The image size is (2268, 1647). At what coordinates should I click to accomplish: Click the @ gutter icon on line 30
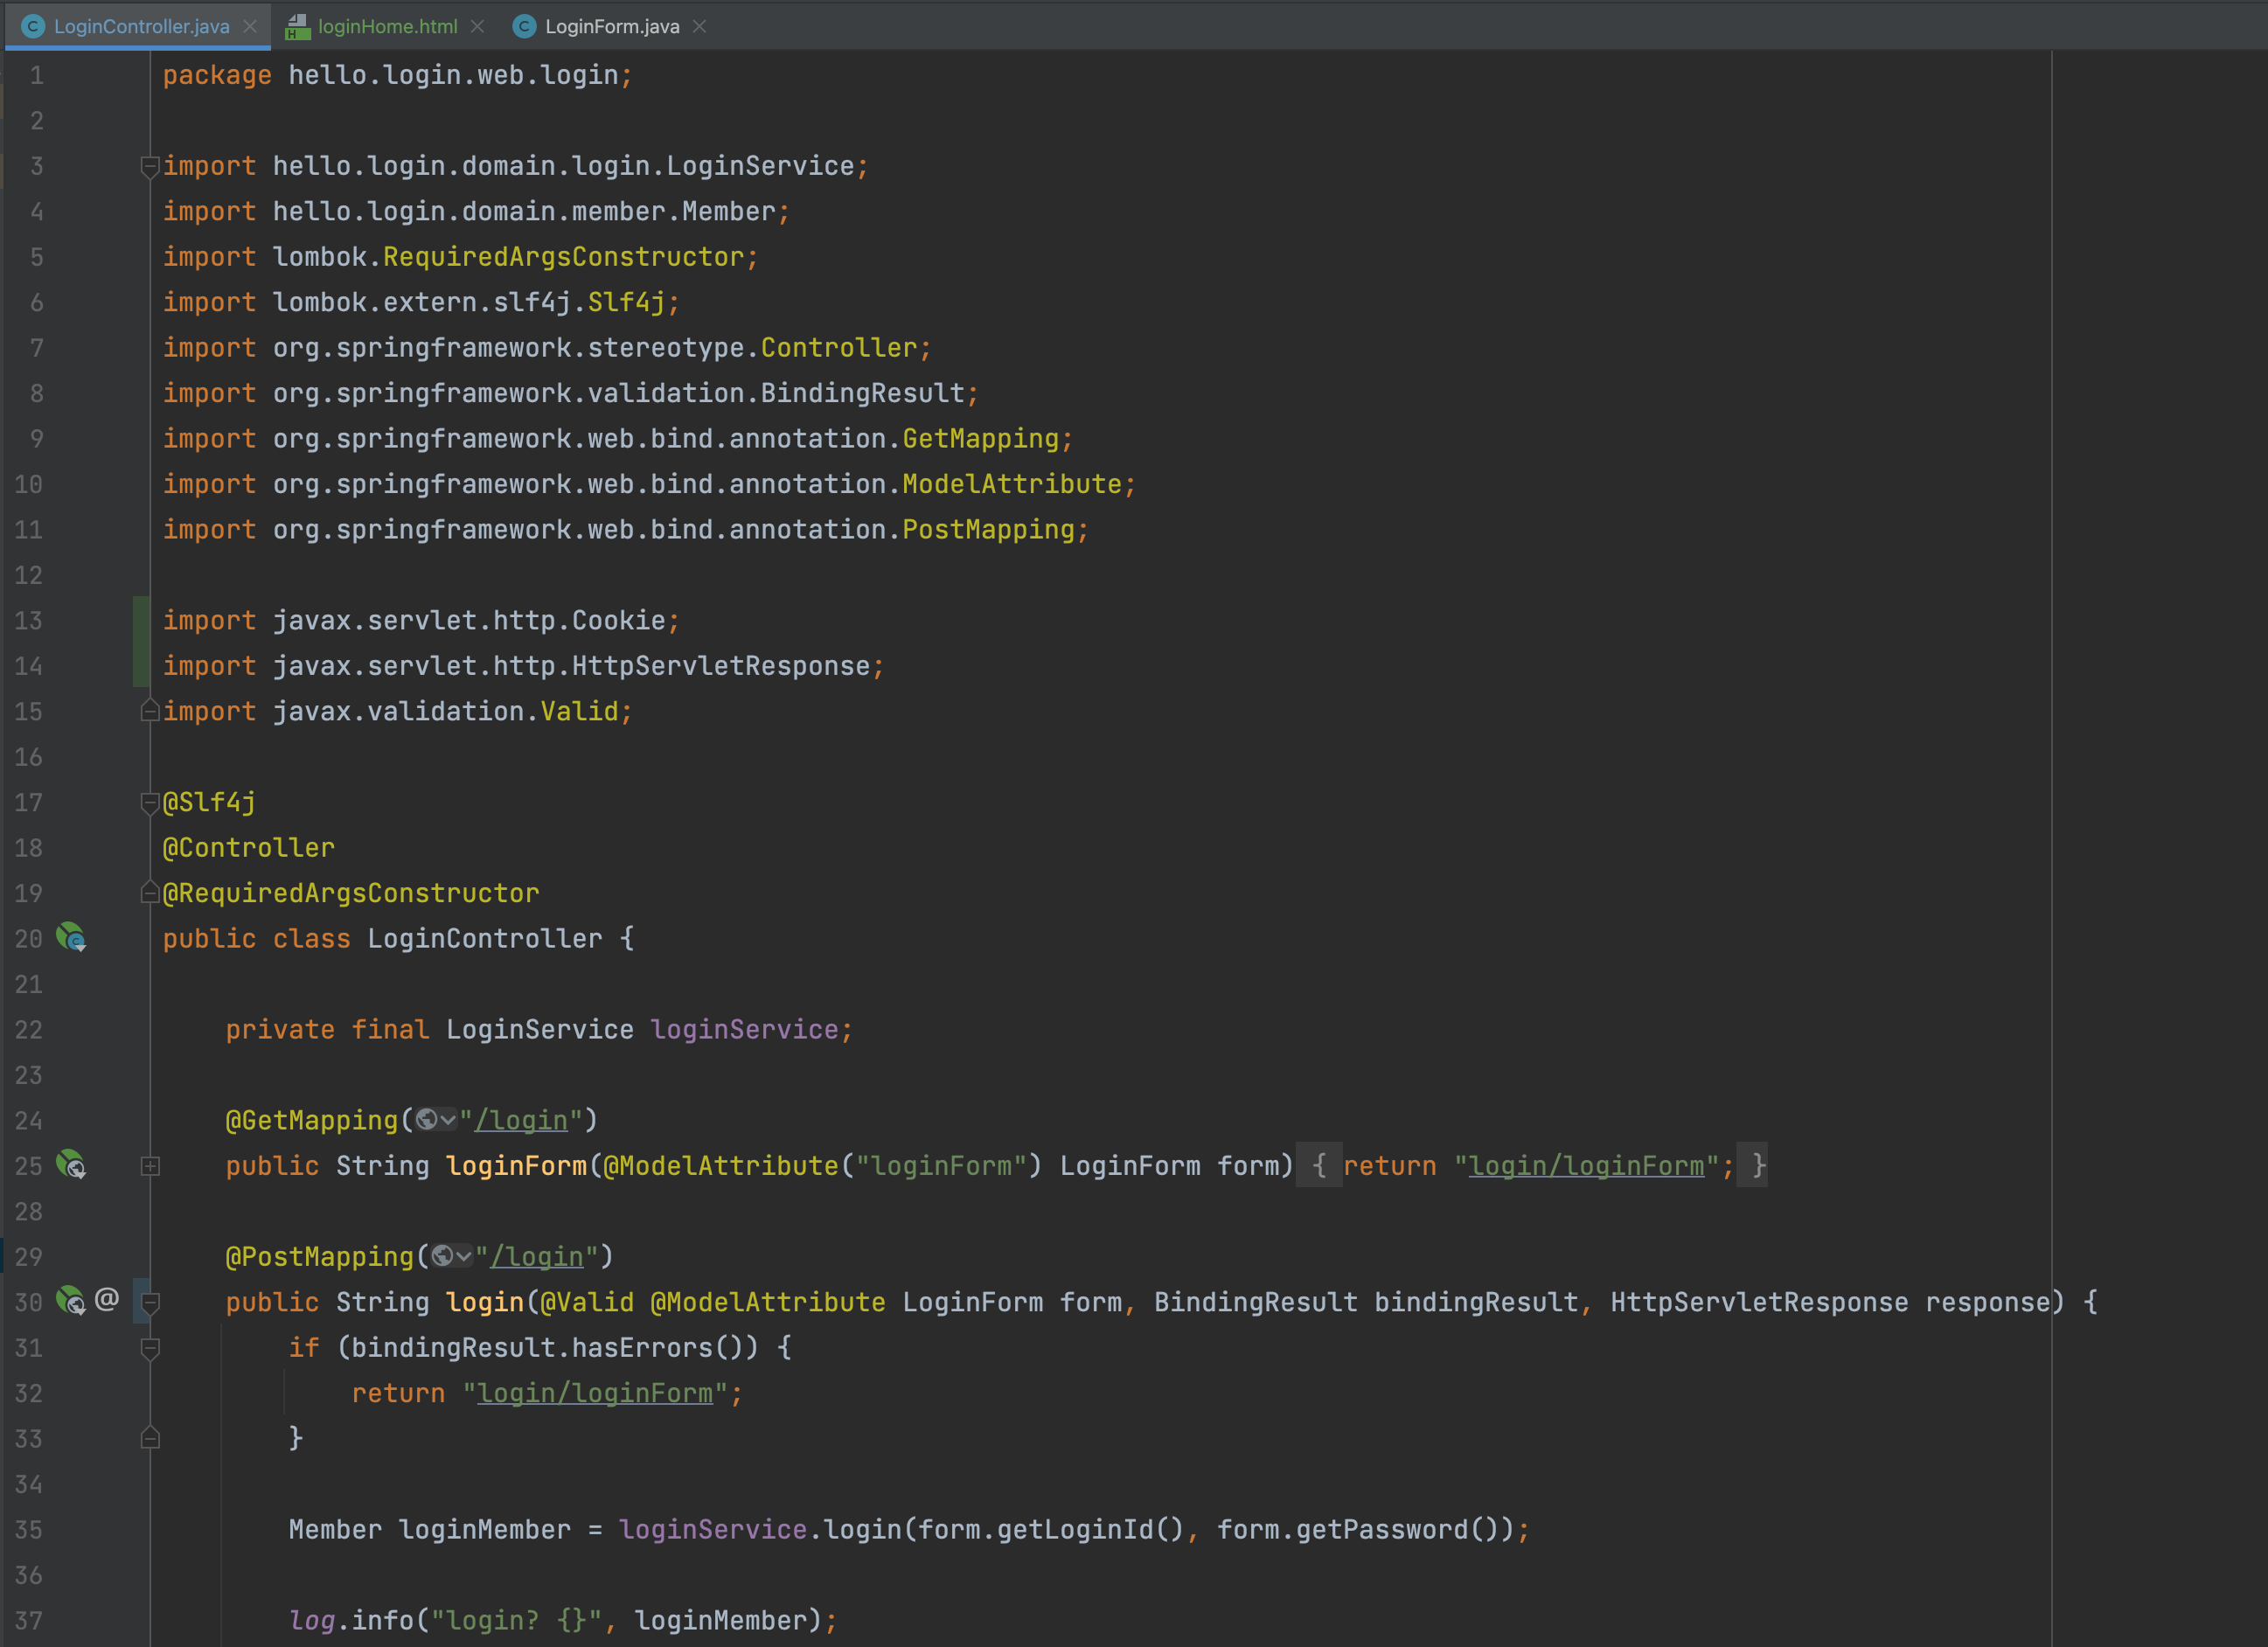pyautogui.click(x=107, y=1299)
